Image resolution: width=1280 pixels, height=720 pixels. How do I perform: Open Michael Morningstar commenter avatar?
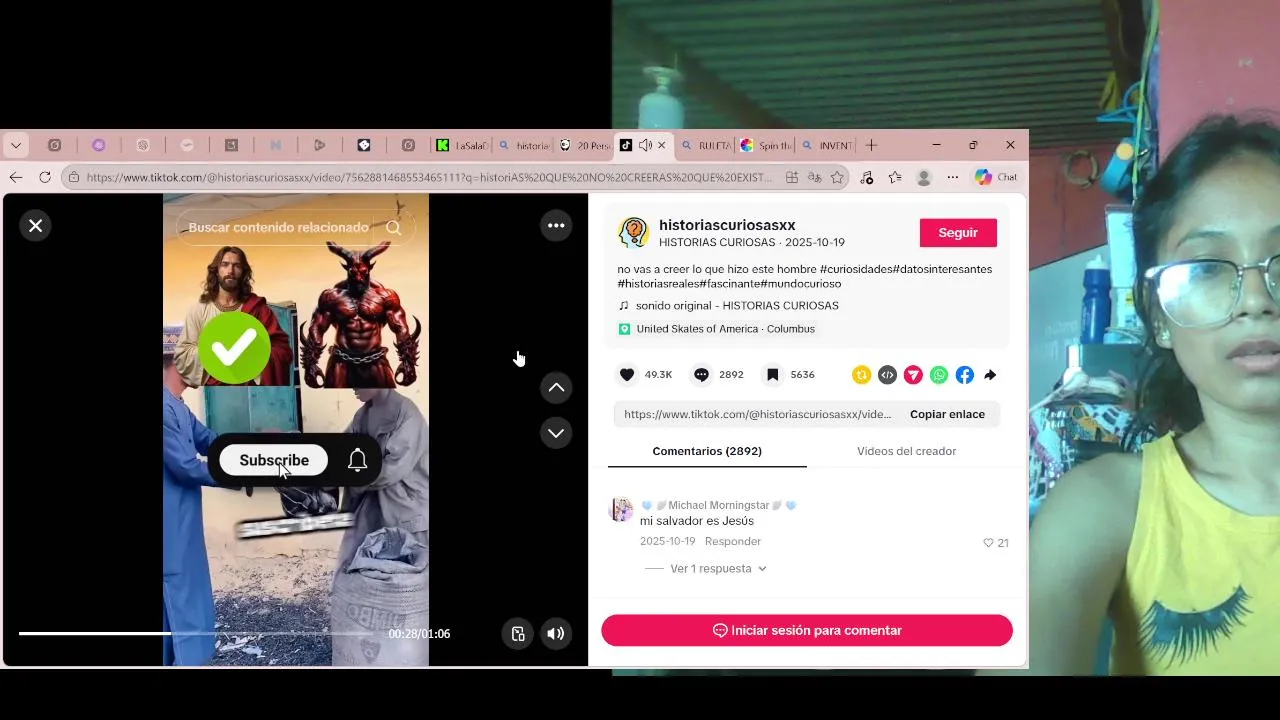(621, 509)
